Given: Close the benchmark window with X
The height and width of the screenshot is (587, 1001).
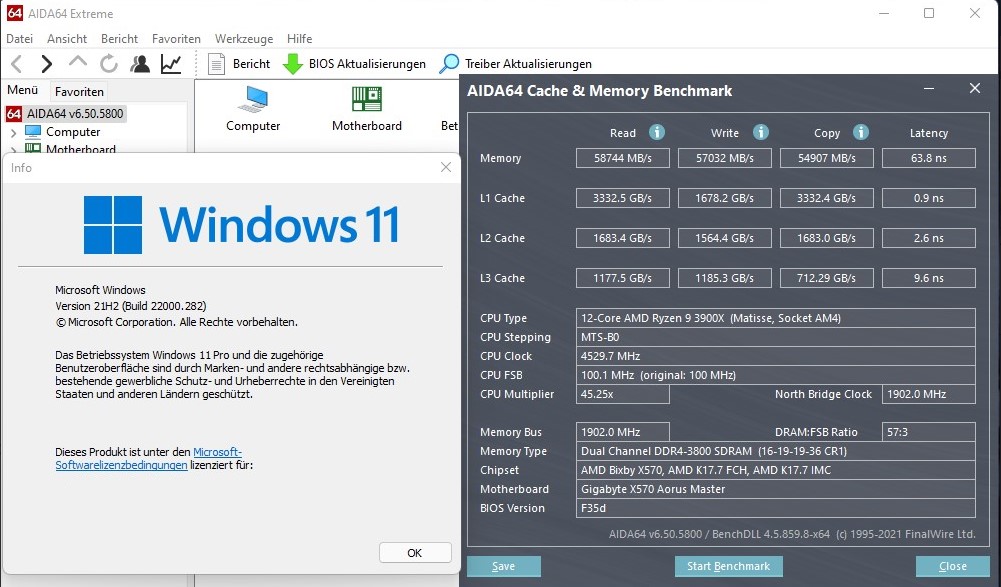Looking at the screenshot, I should pyautogui.click(x=974, y=89).
